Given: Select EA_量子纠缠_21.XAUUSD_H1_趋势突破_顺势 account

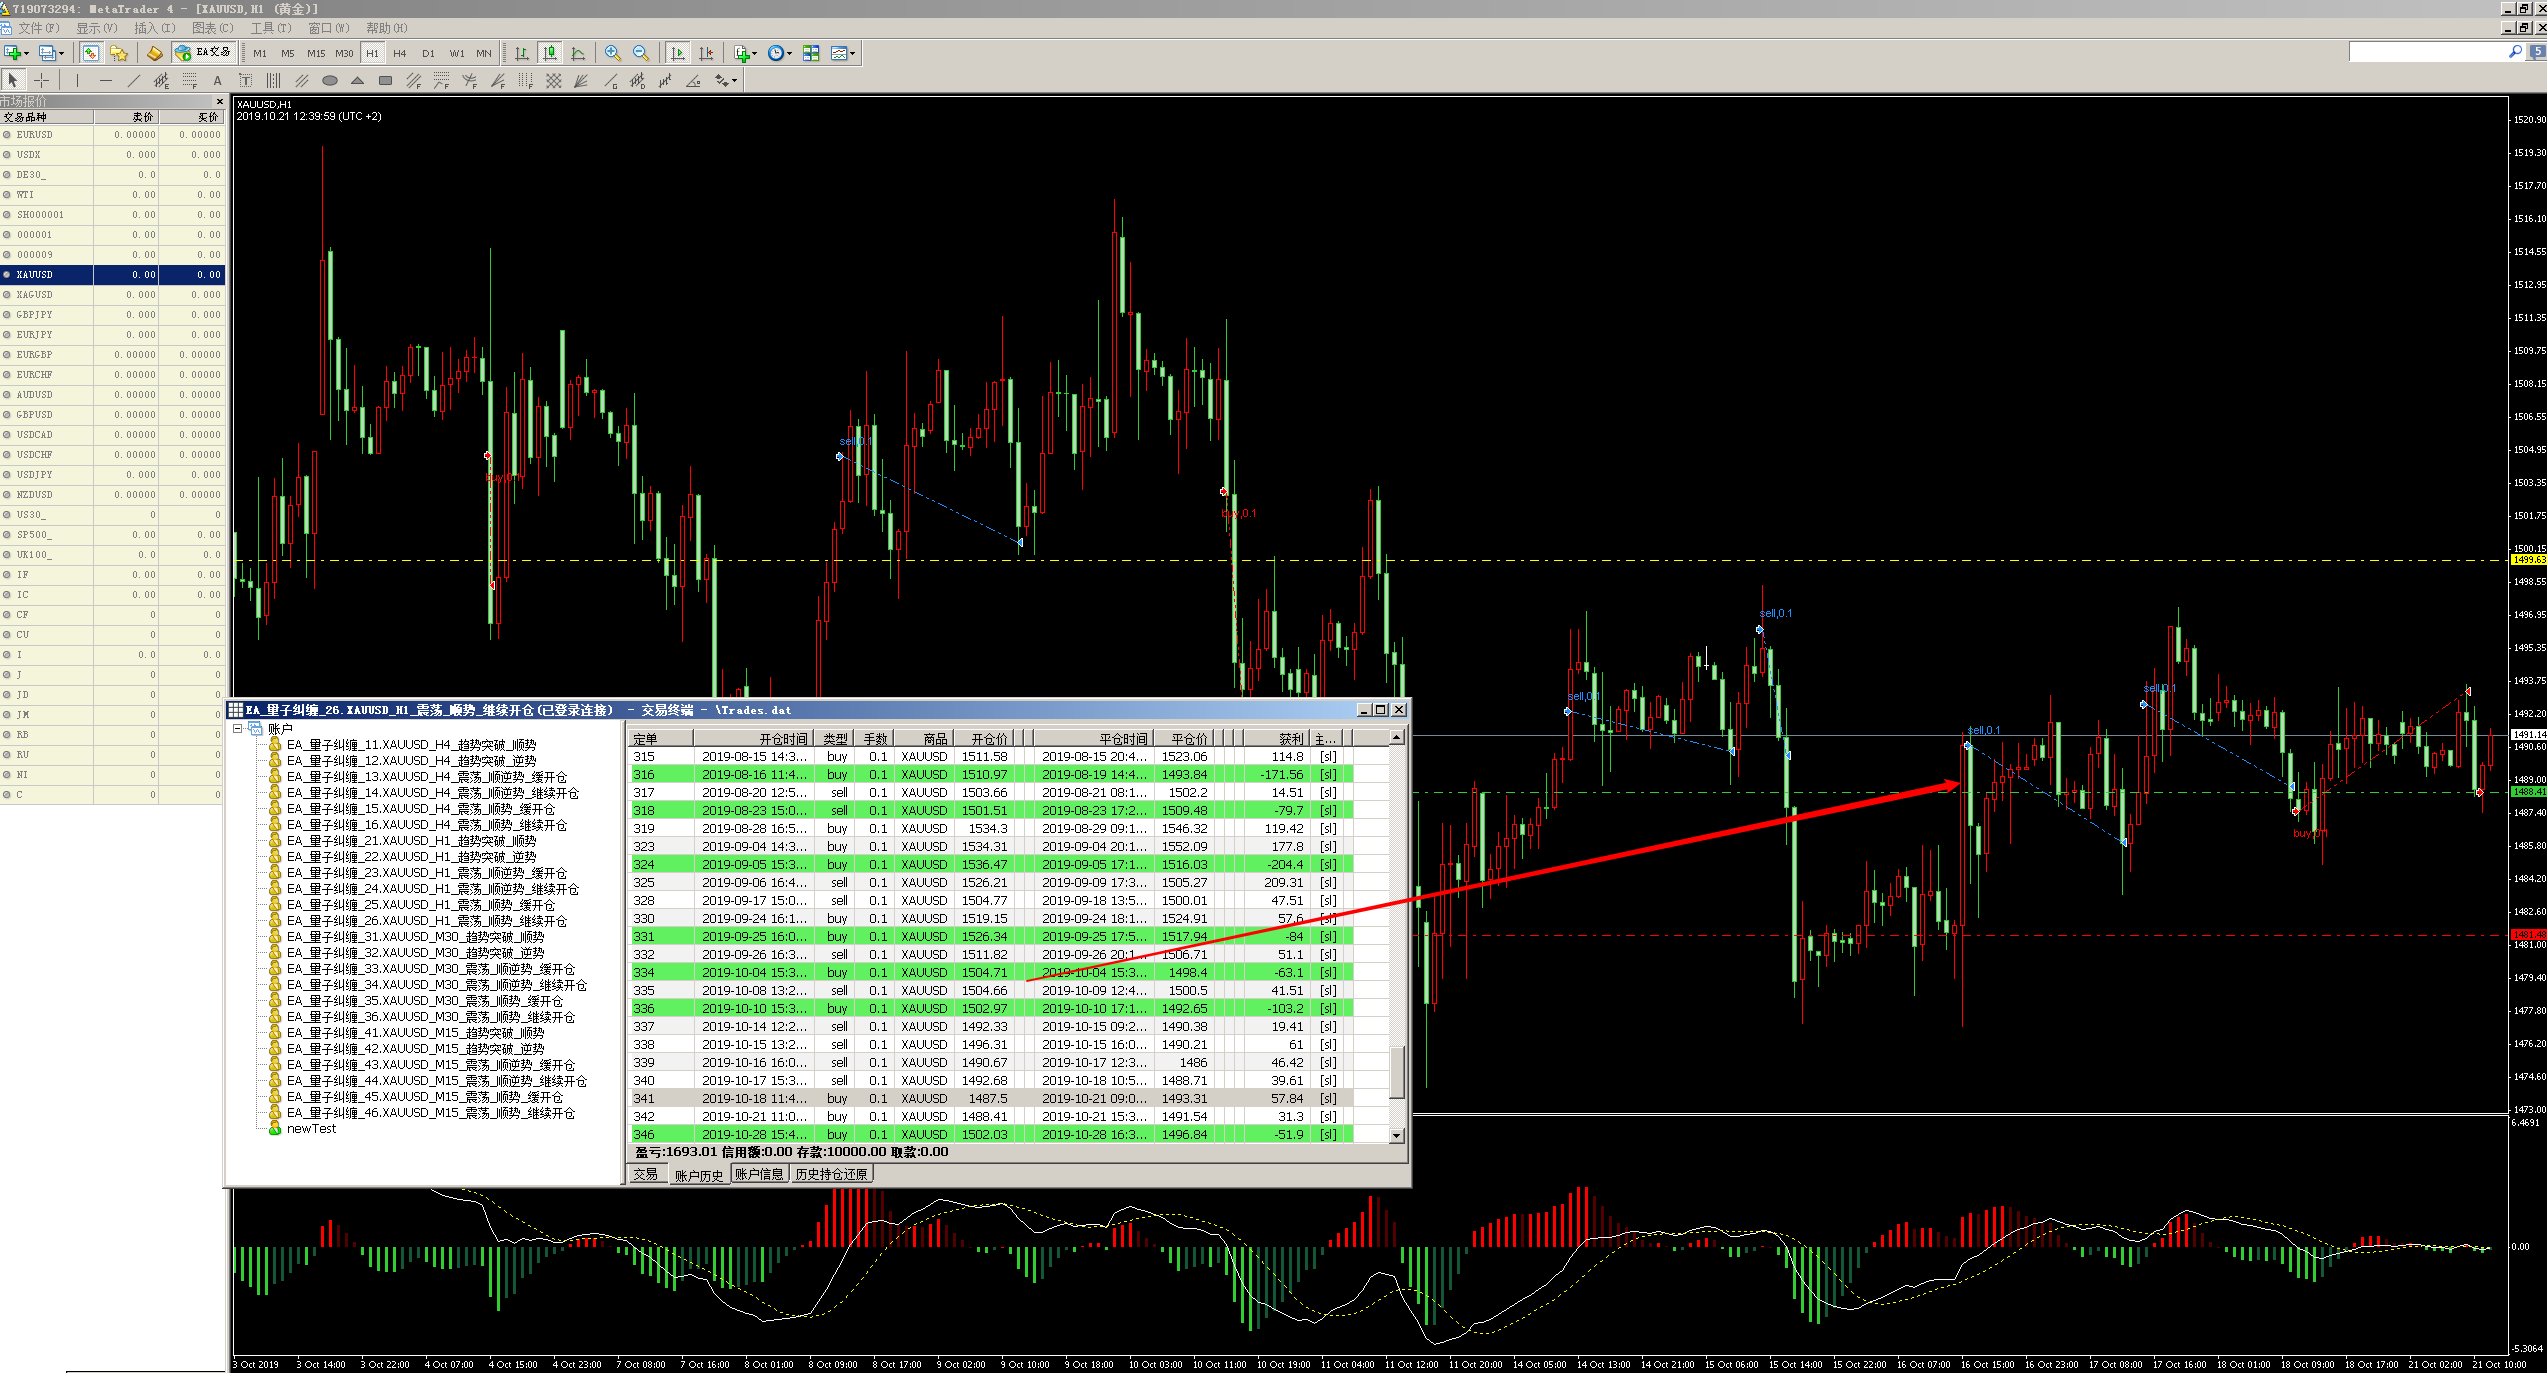Looking at the screenshot, I should tap(411, 841).
